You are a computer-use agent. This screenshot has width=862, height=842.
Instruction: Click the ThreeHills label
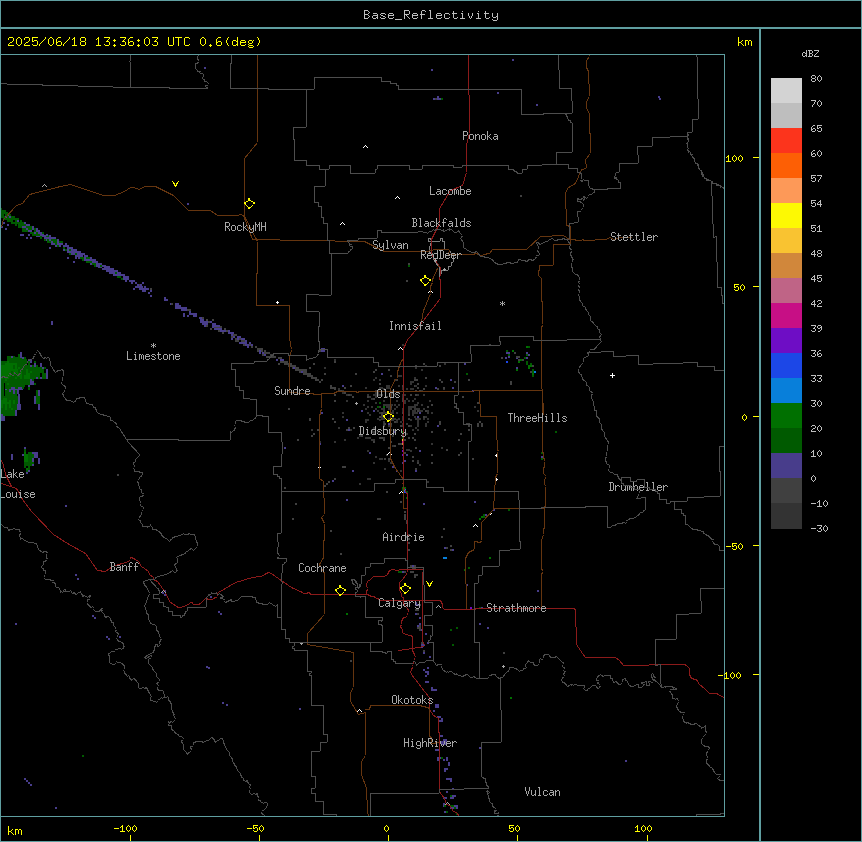537,418
